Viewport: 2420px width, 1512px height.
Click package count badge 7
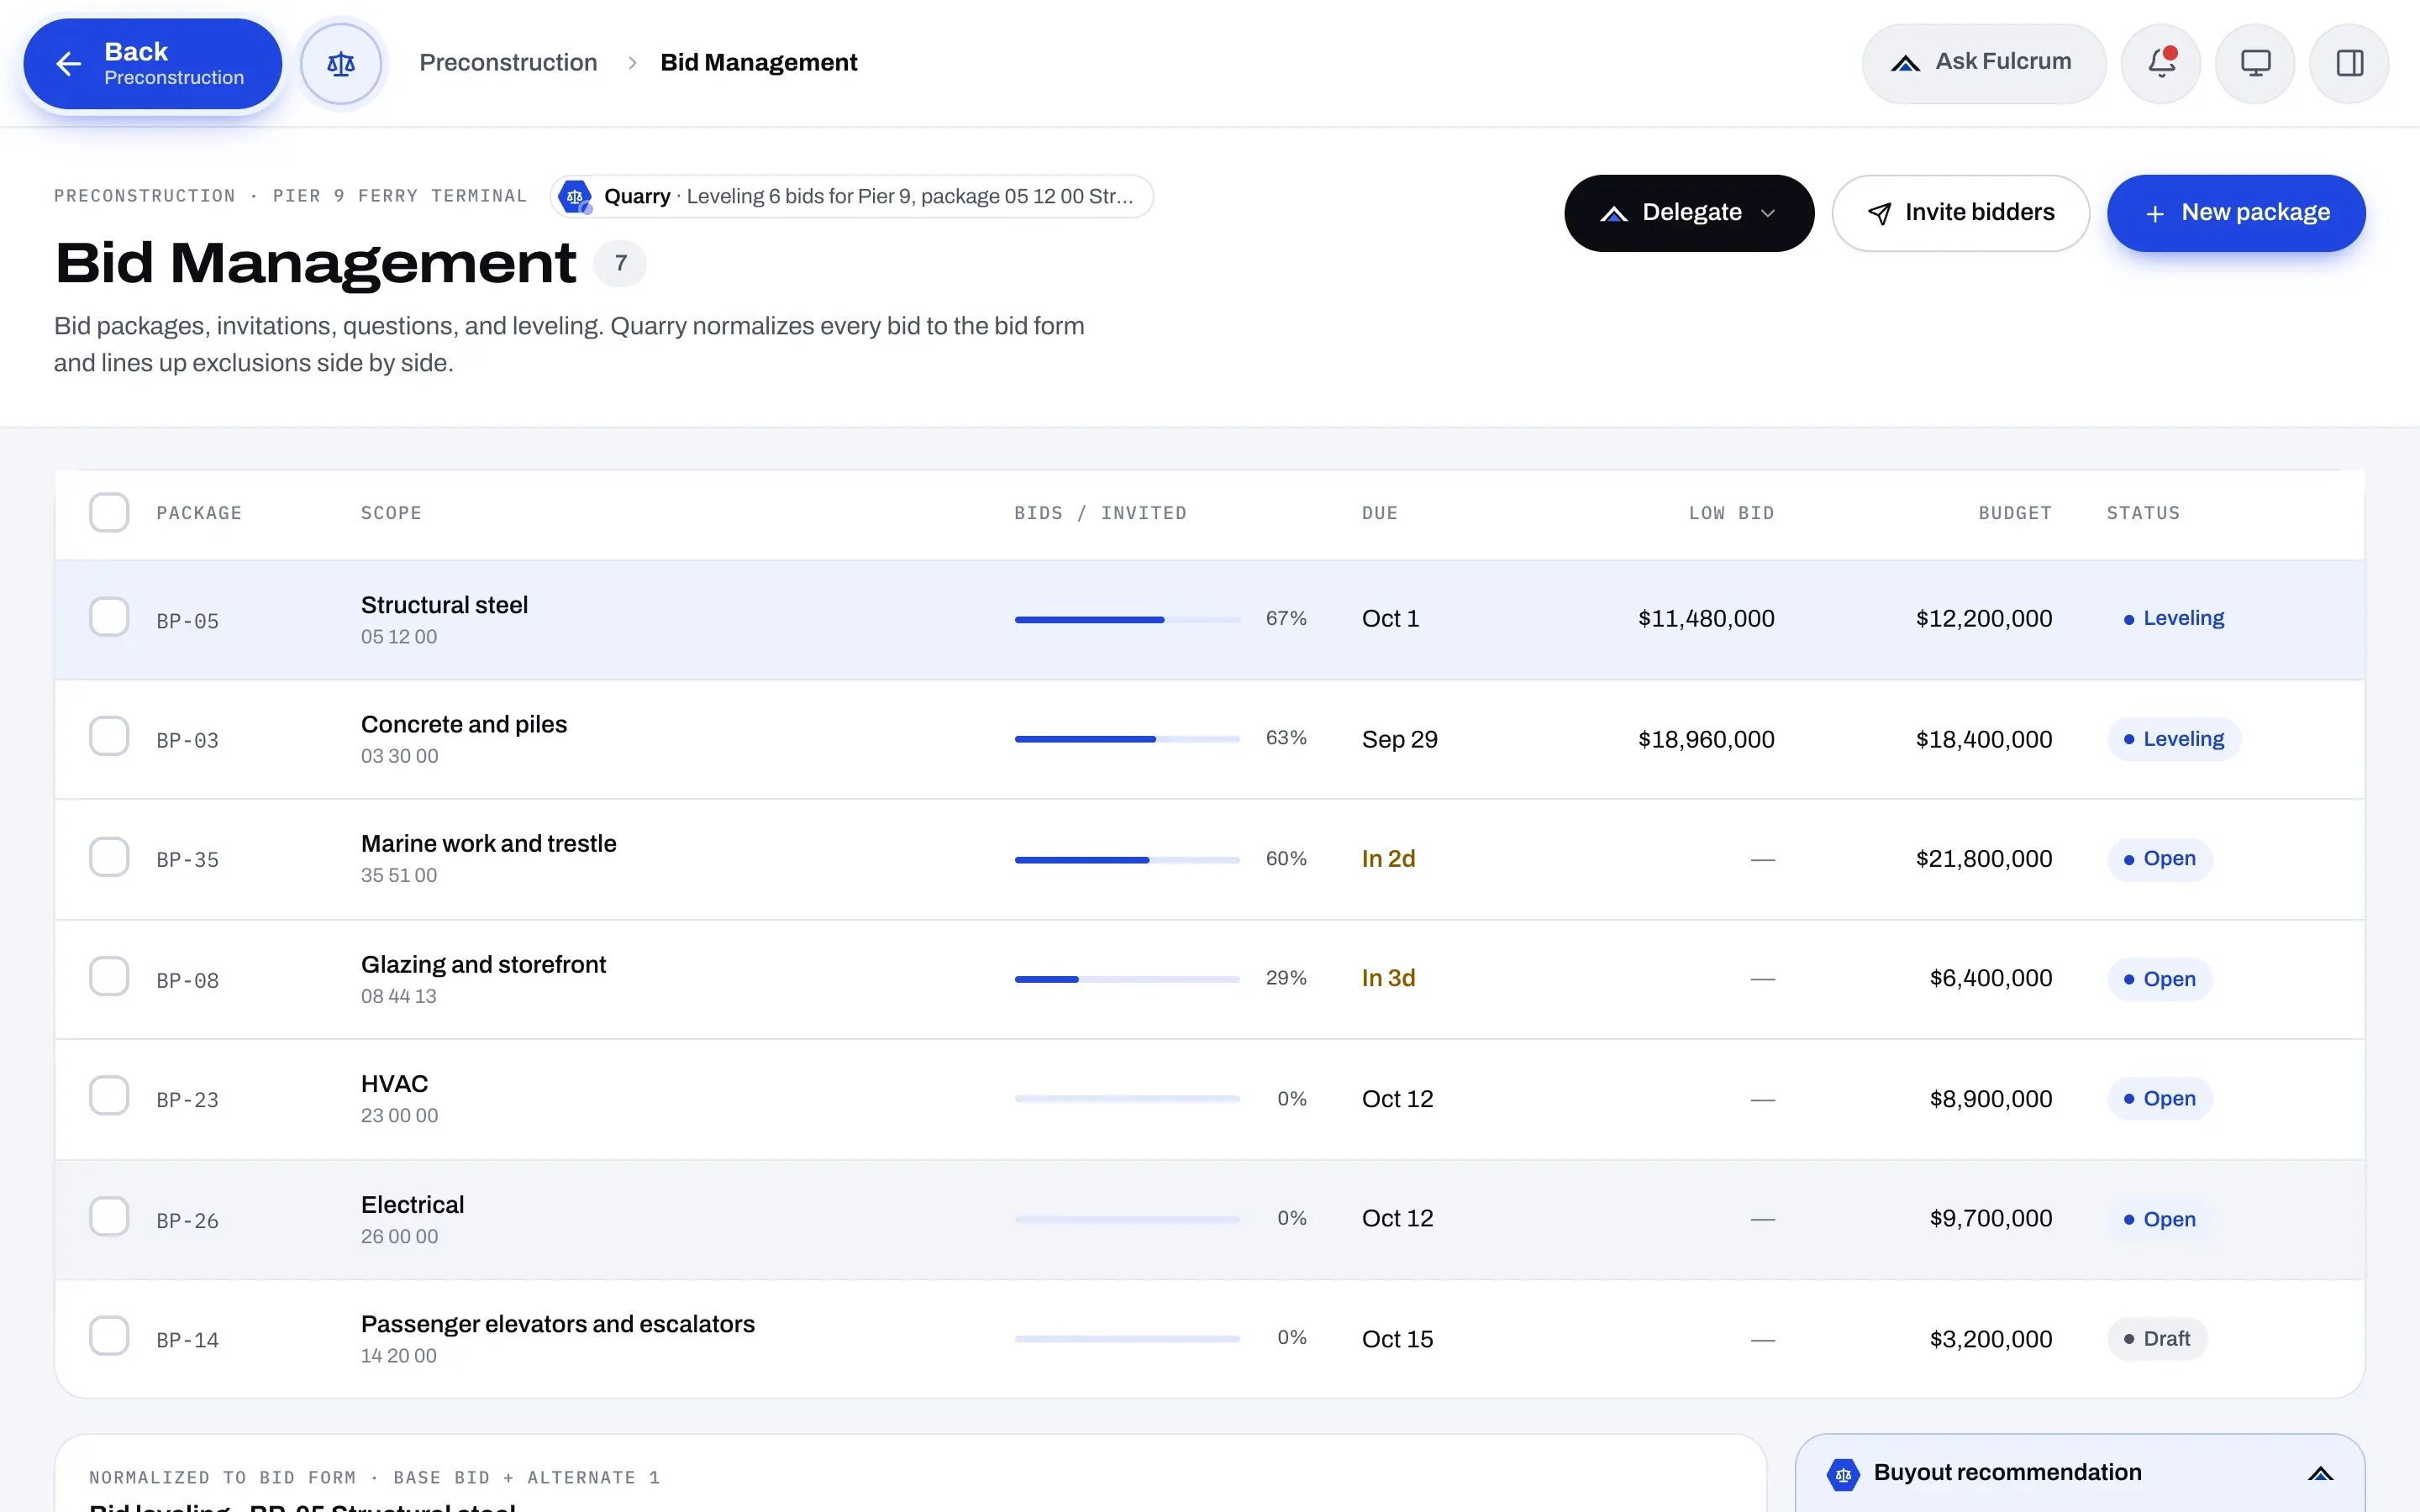coord(620,263)
